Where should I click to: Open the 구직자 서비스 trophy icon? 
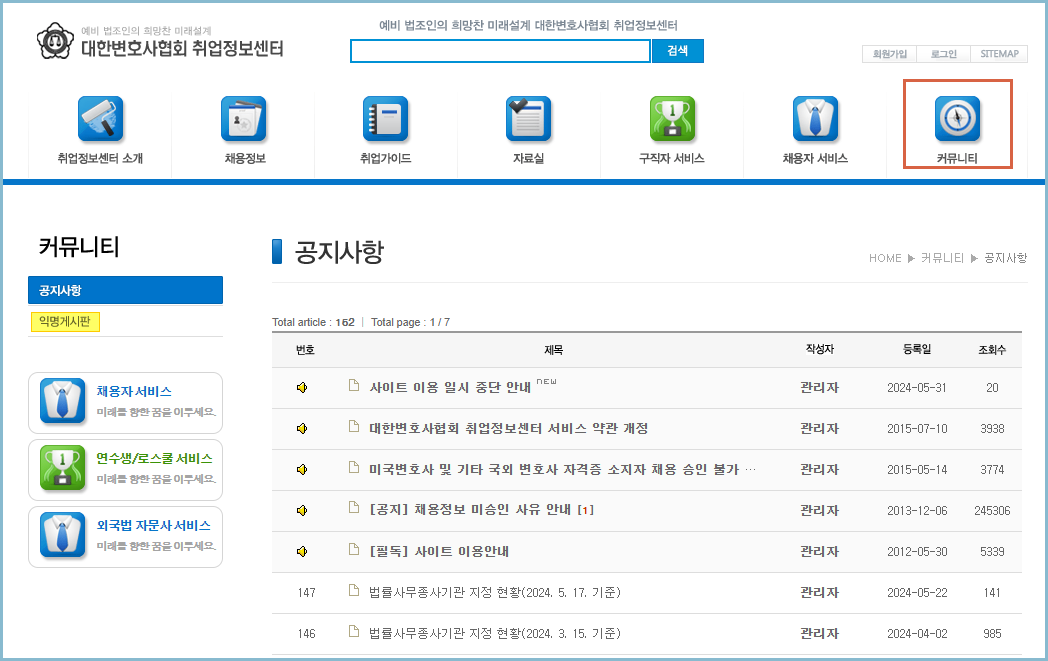point(672,118)
